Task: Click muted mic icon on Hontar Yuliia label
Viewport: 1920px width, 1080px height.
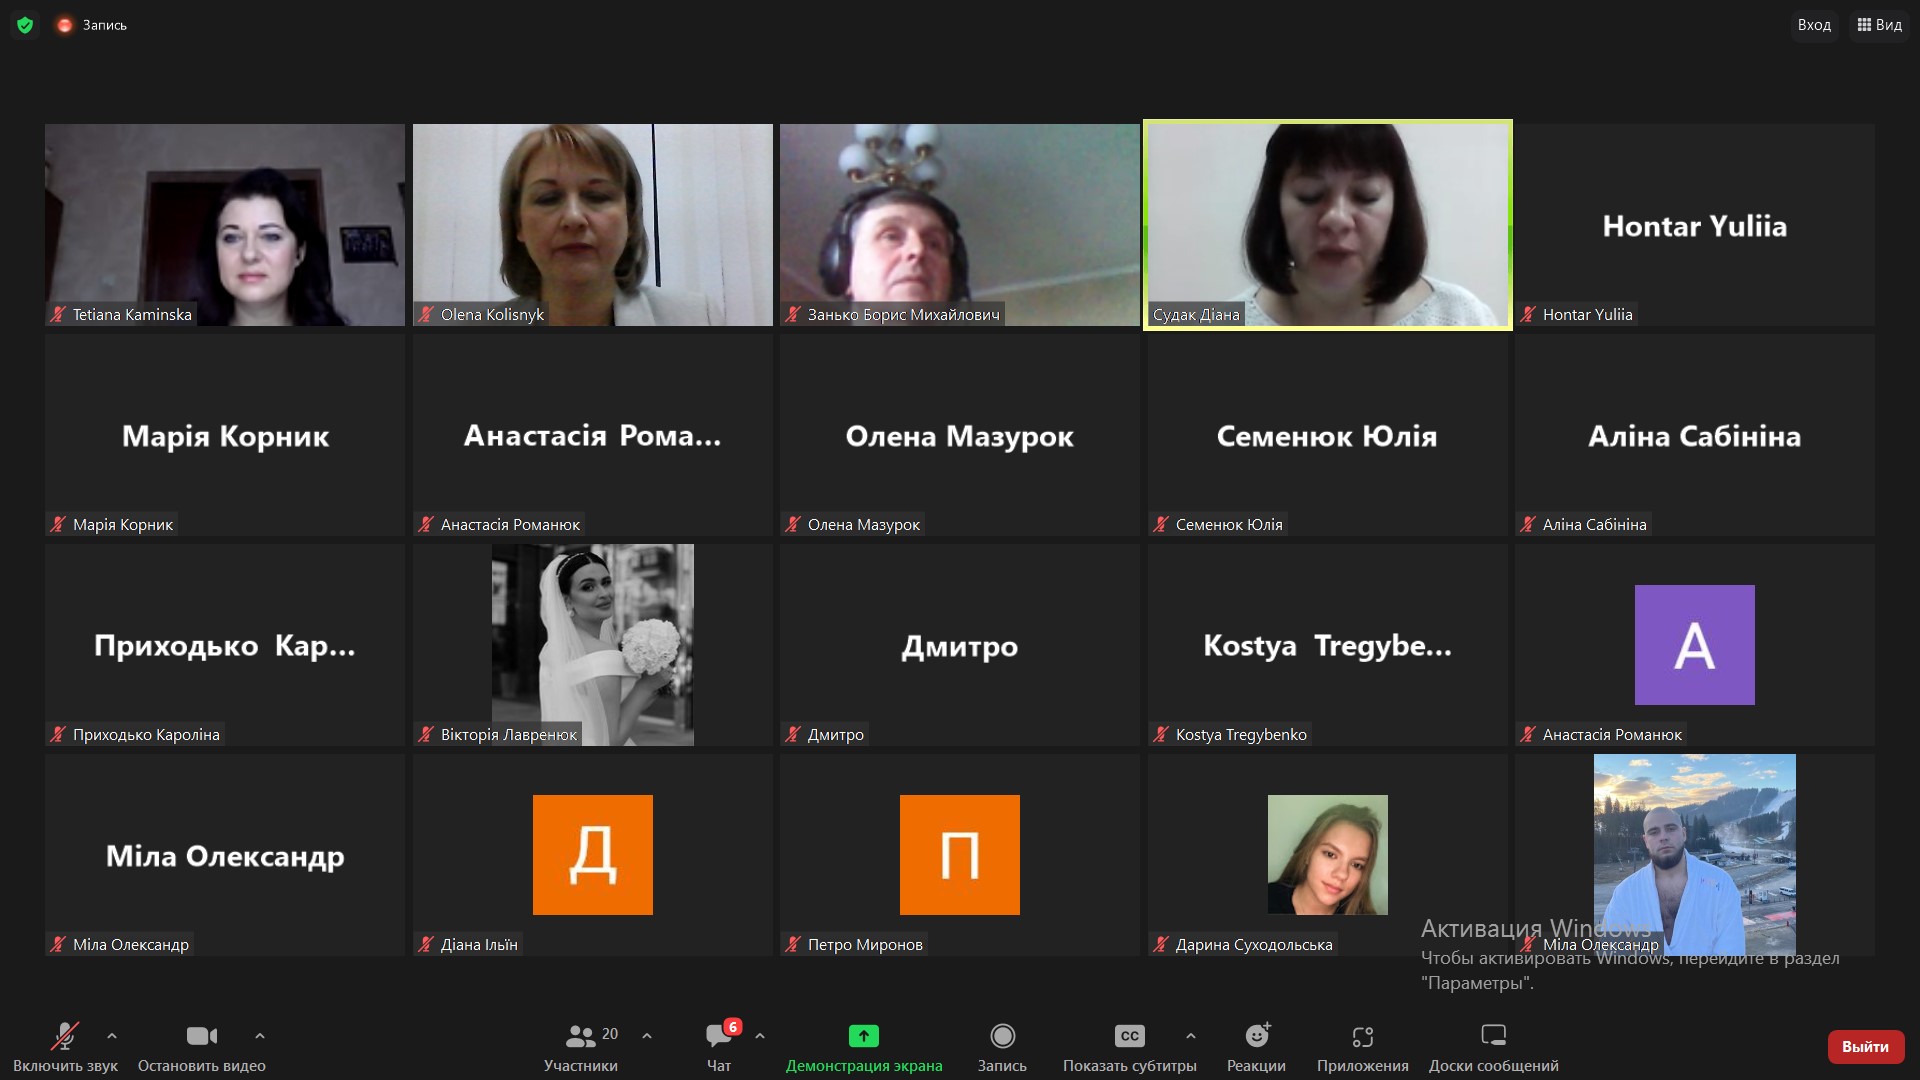Action: pyautogui.click(x=1529, y=314)
